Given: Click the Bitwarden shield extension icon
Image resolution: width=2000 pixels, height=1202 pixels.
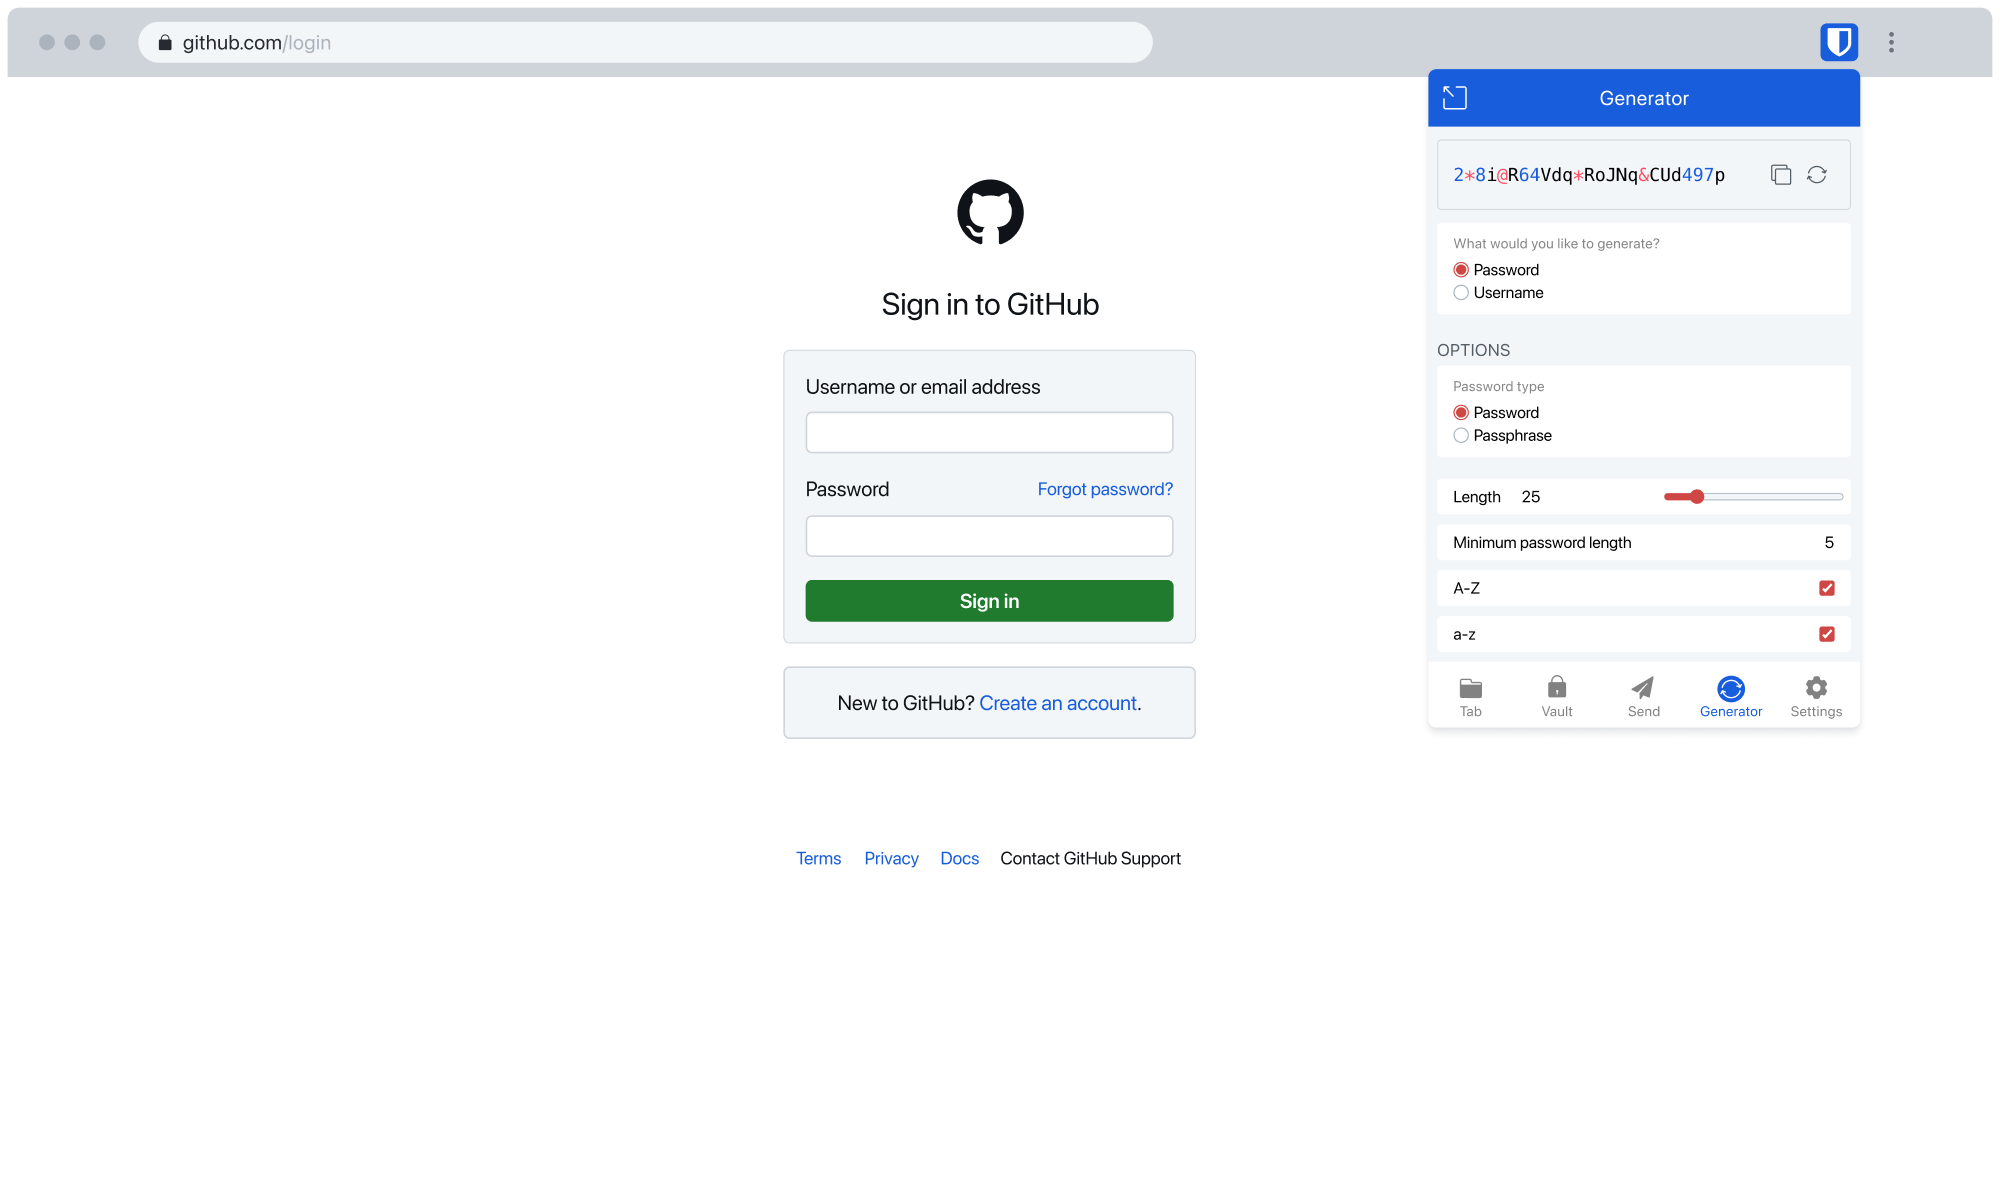Looking at the screenshot, I should click(x=1838, y=42).
